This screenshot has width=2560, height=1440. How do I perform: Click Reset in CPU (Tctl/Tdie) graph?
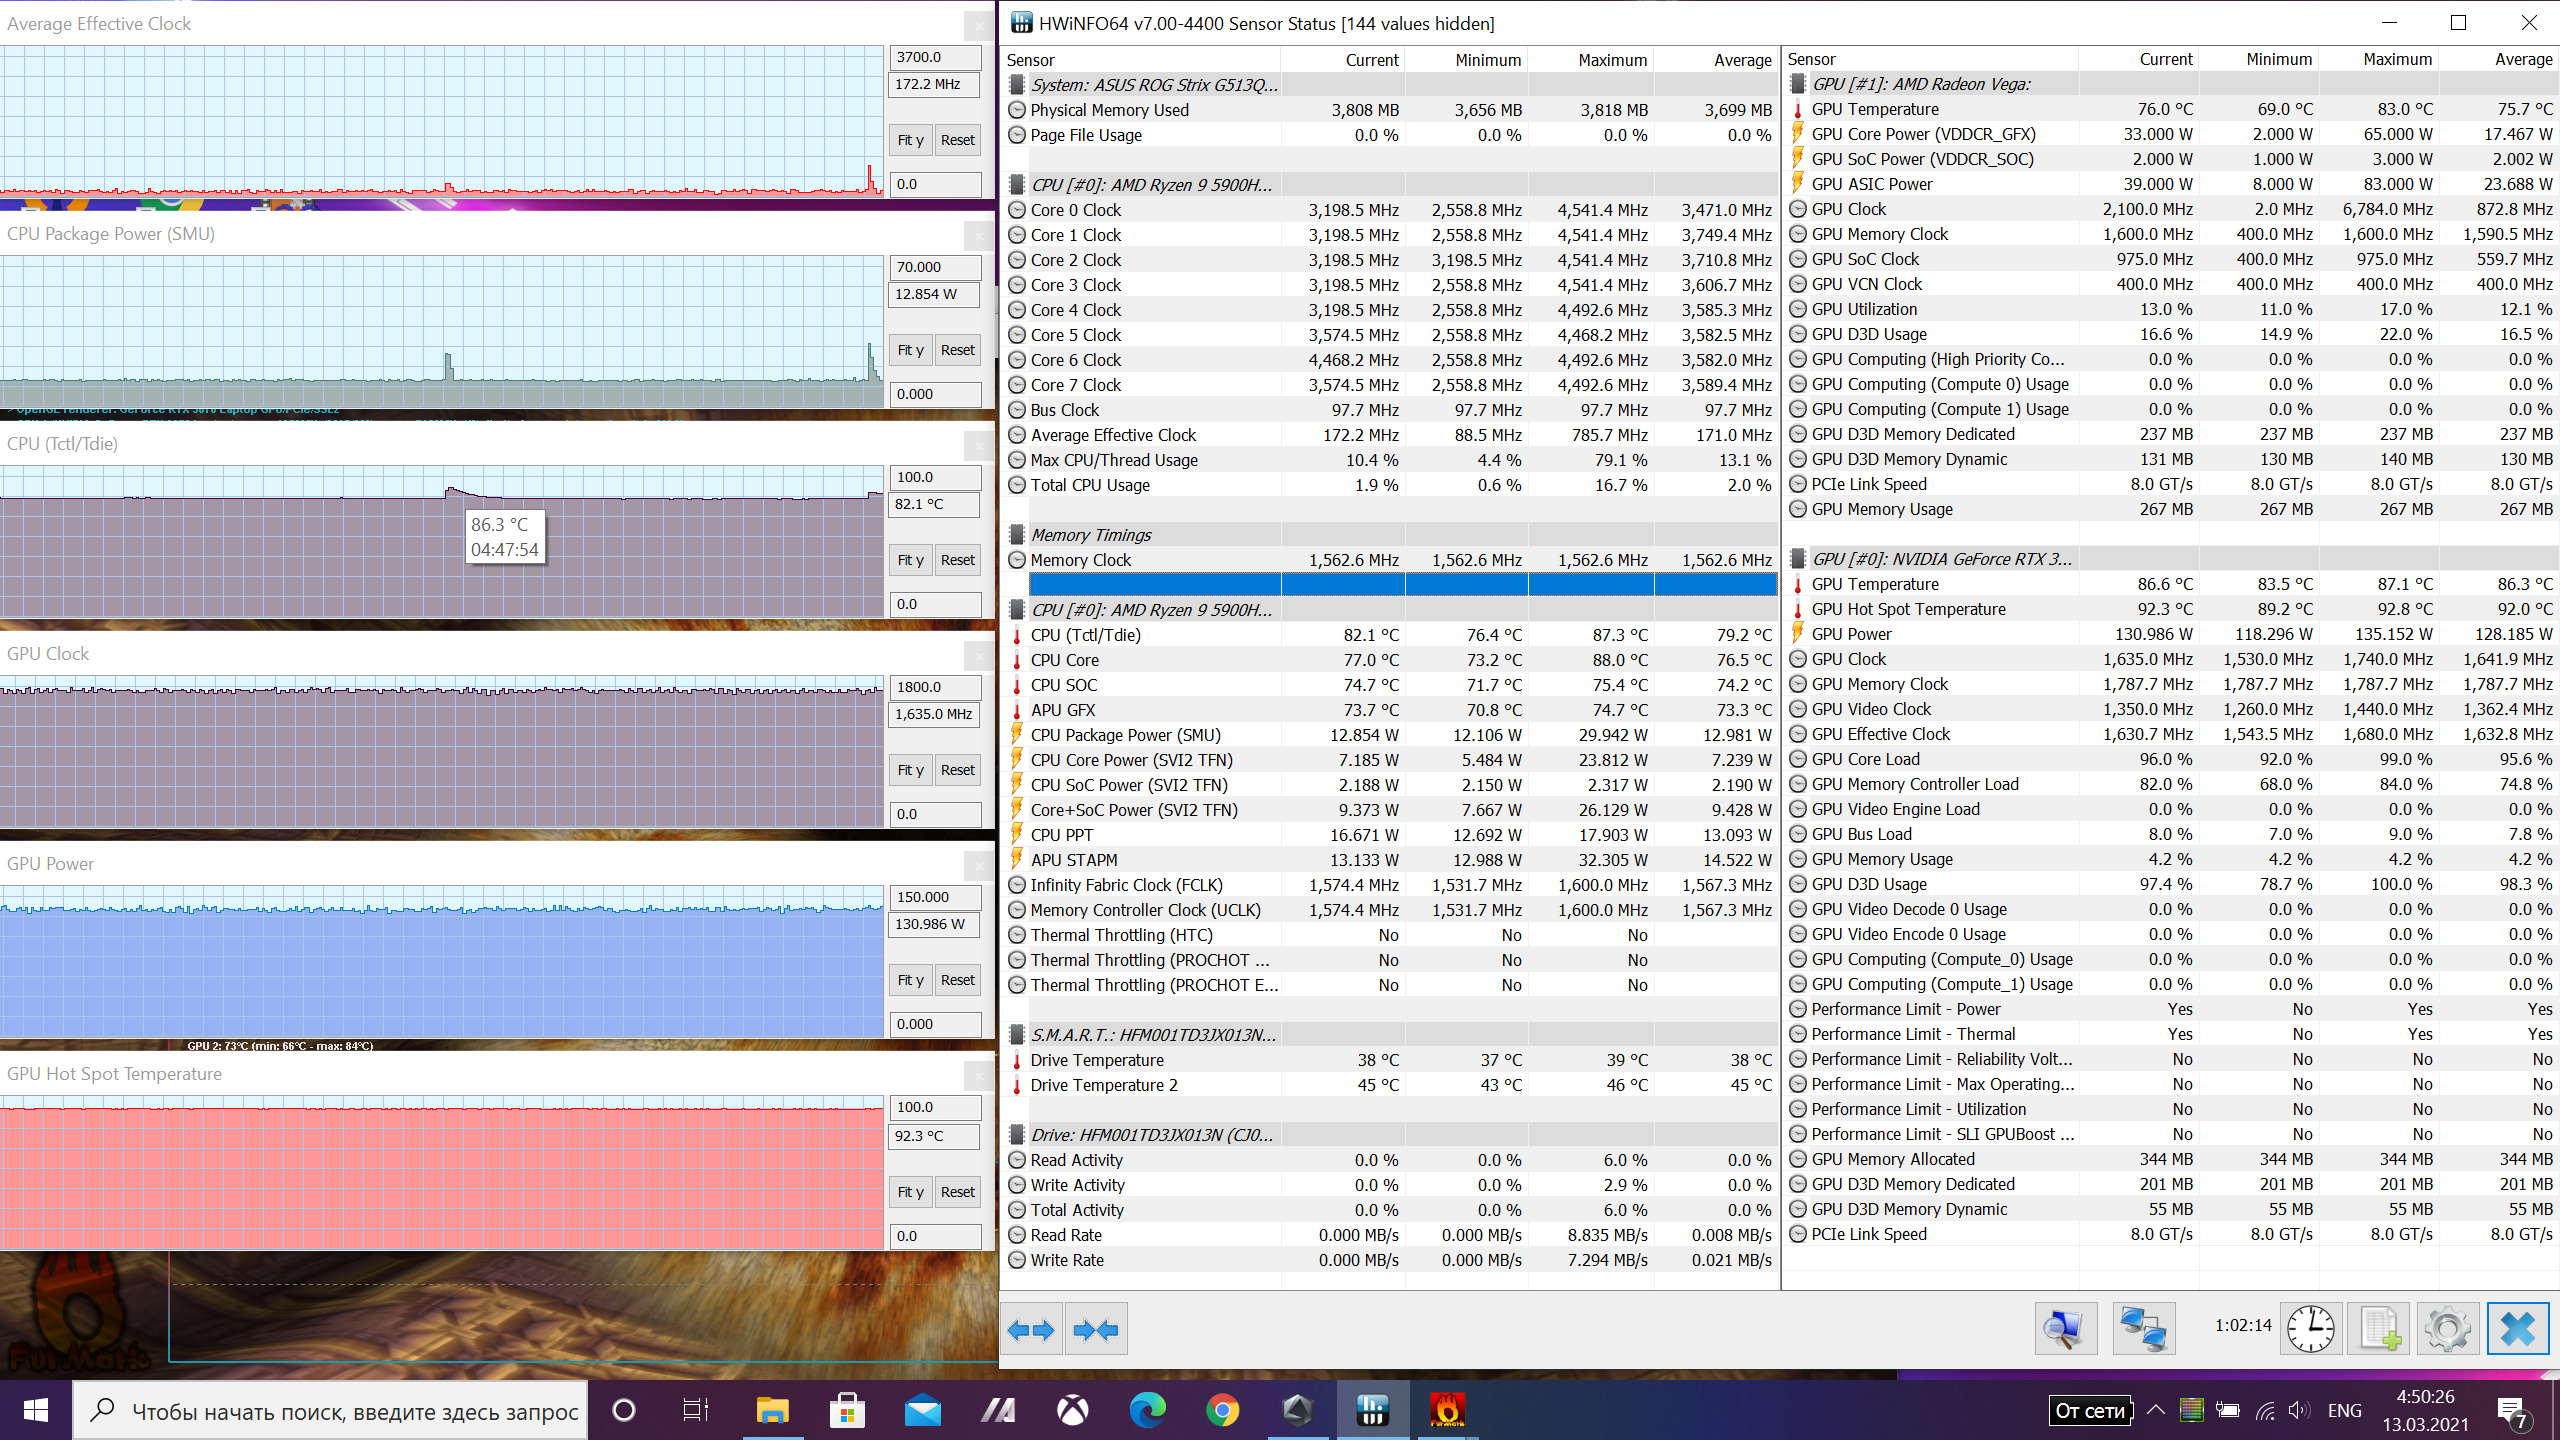click(957, 560)
